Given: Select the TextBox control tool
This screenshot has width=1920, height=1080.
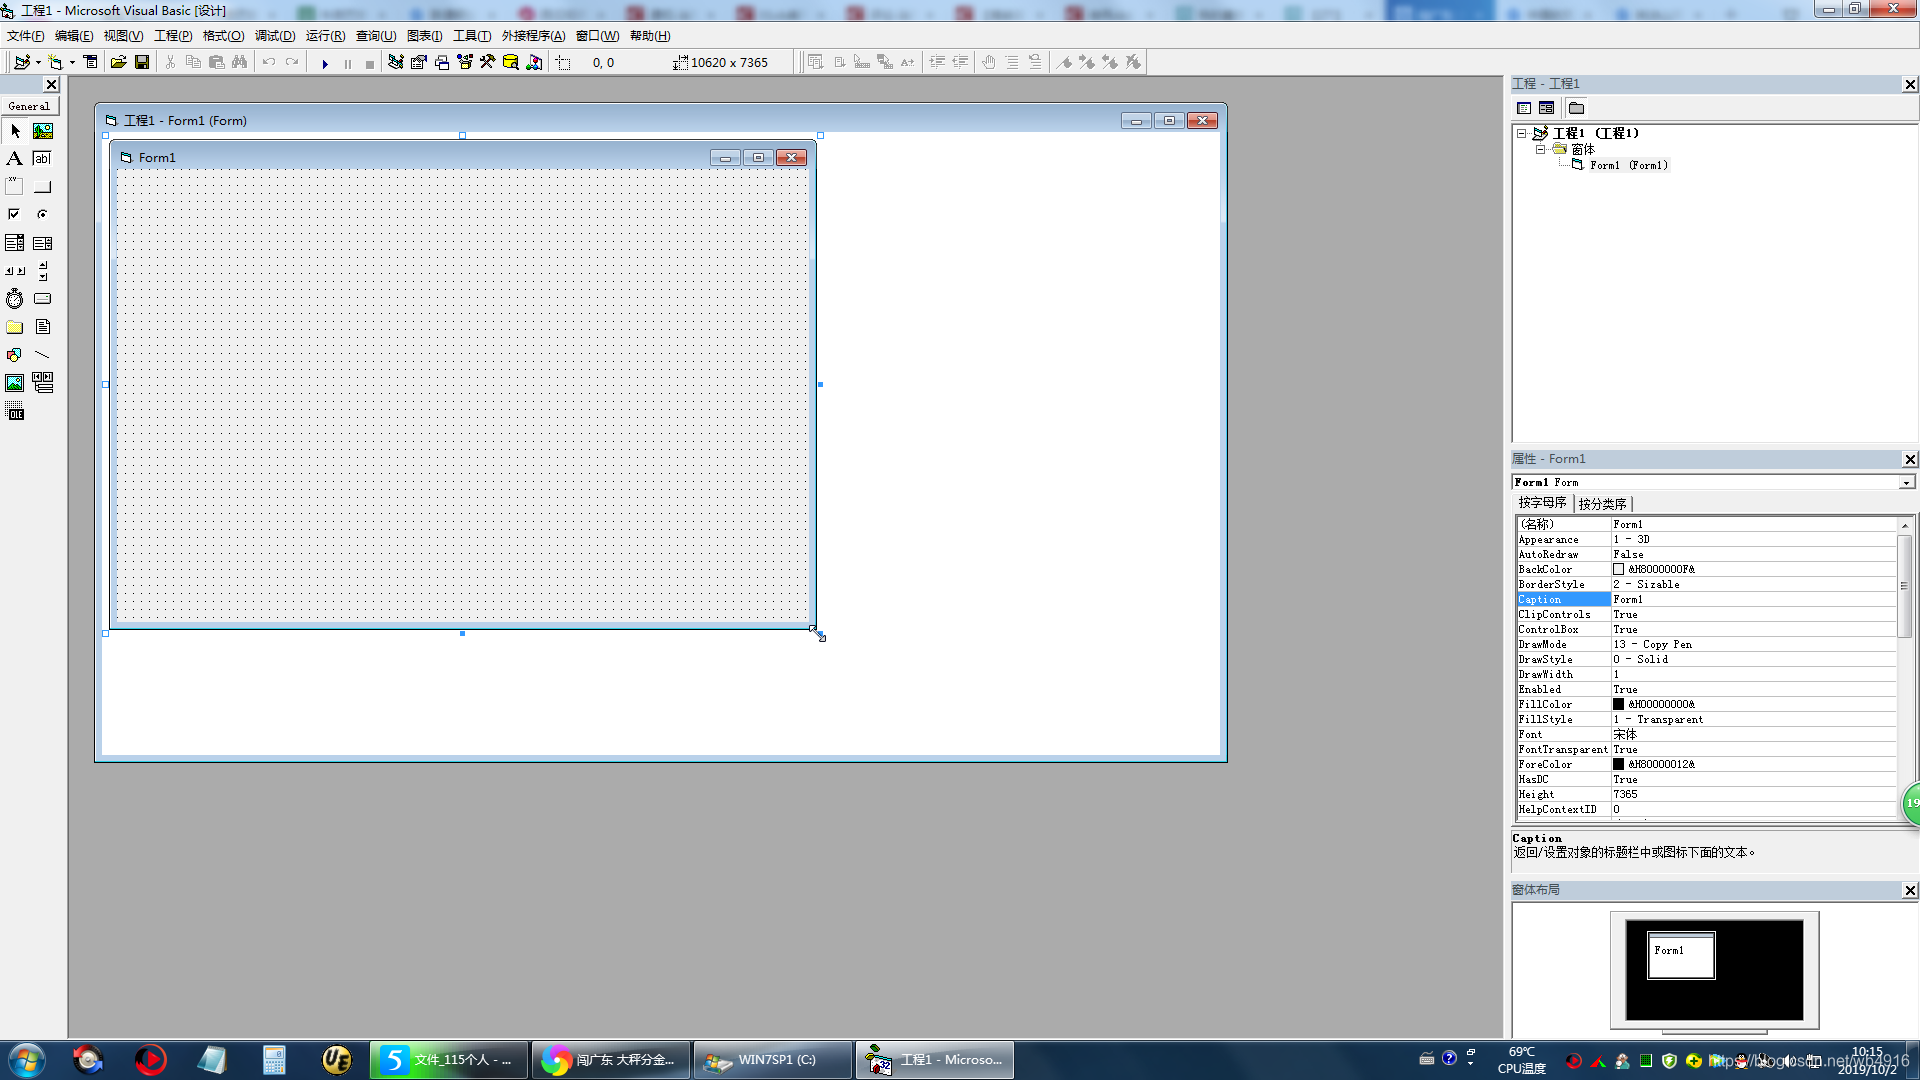Looking at the screenshot, I should tap(42, 158).
